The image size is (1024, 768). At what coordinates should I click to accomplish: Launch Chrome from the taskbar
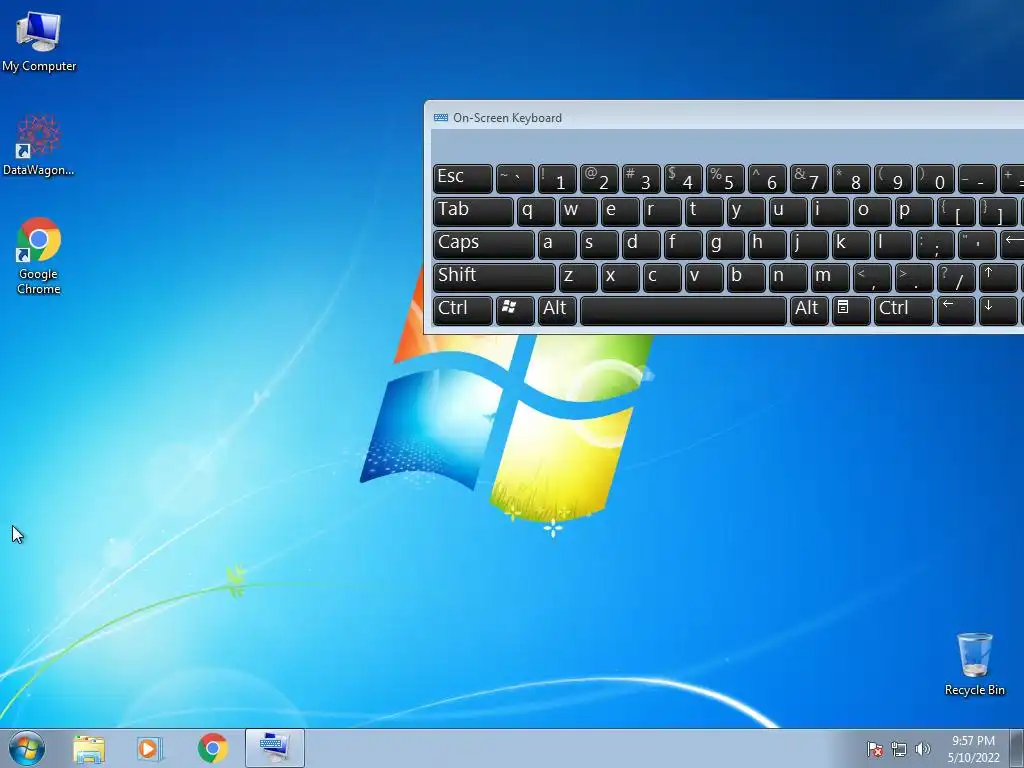(x=212, y=748)
